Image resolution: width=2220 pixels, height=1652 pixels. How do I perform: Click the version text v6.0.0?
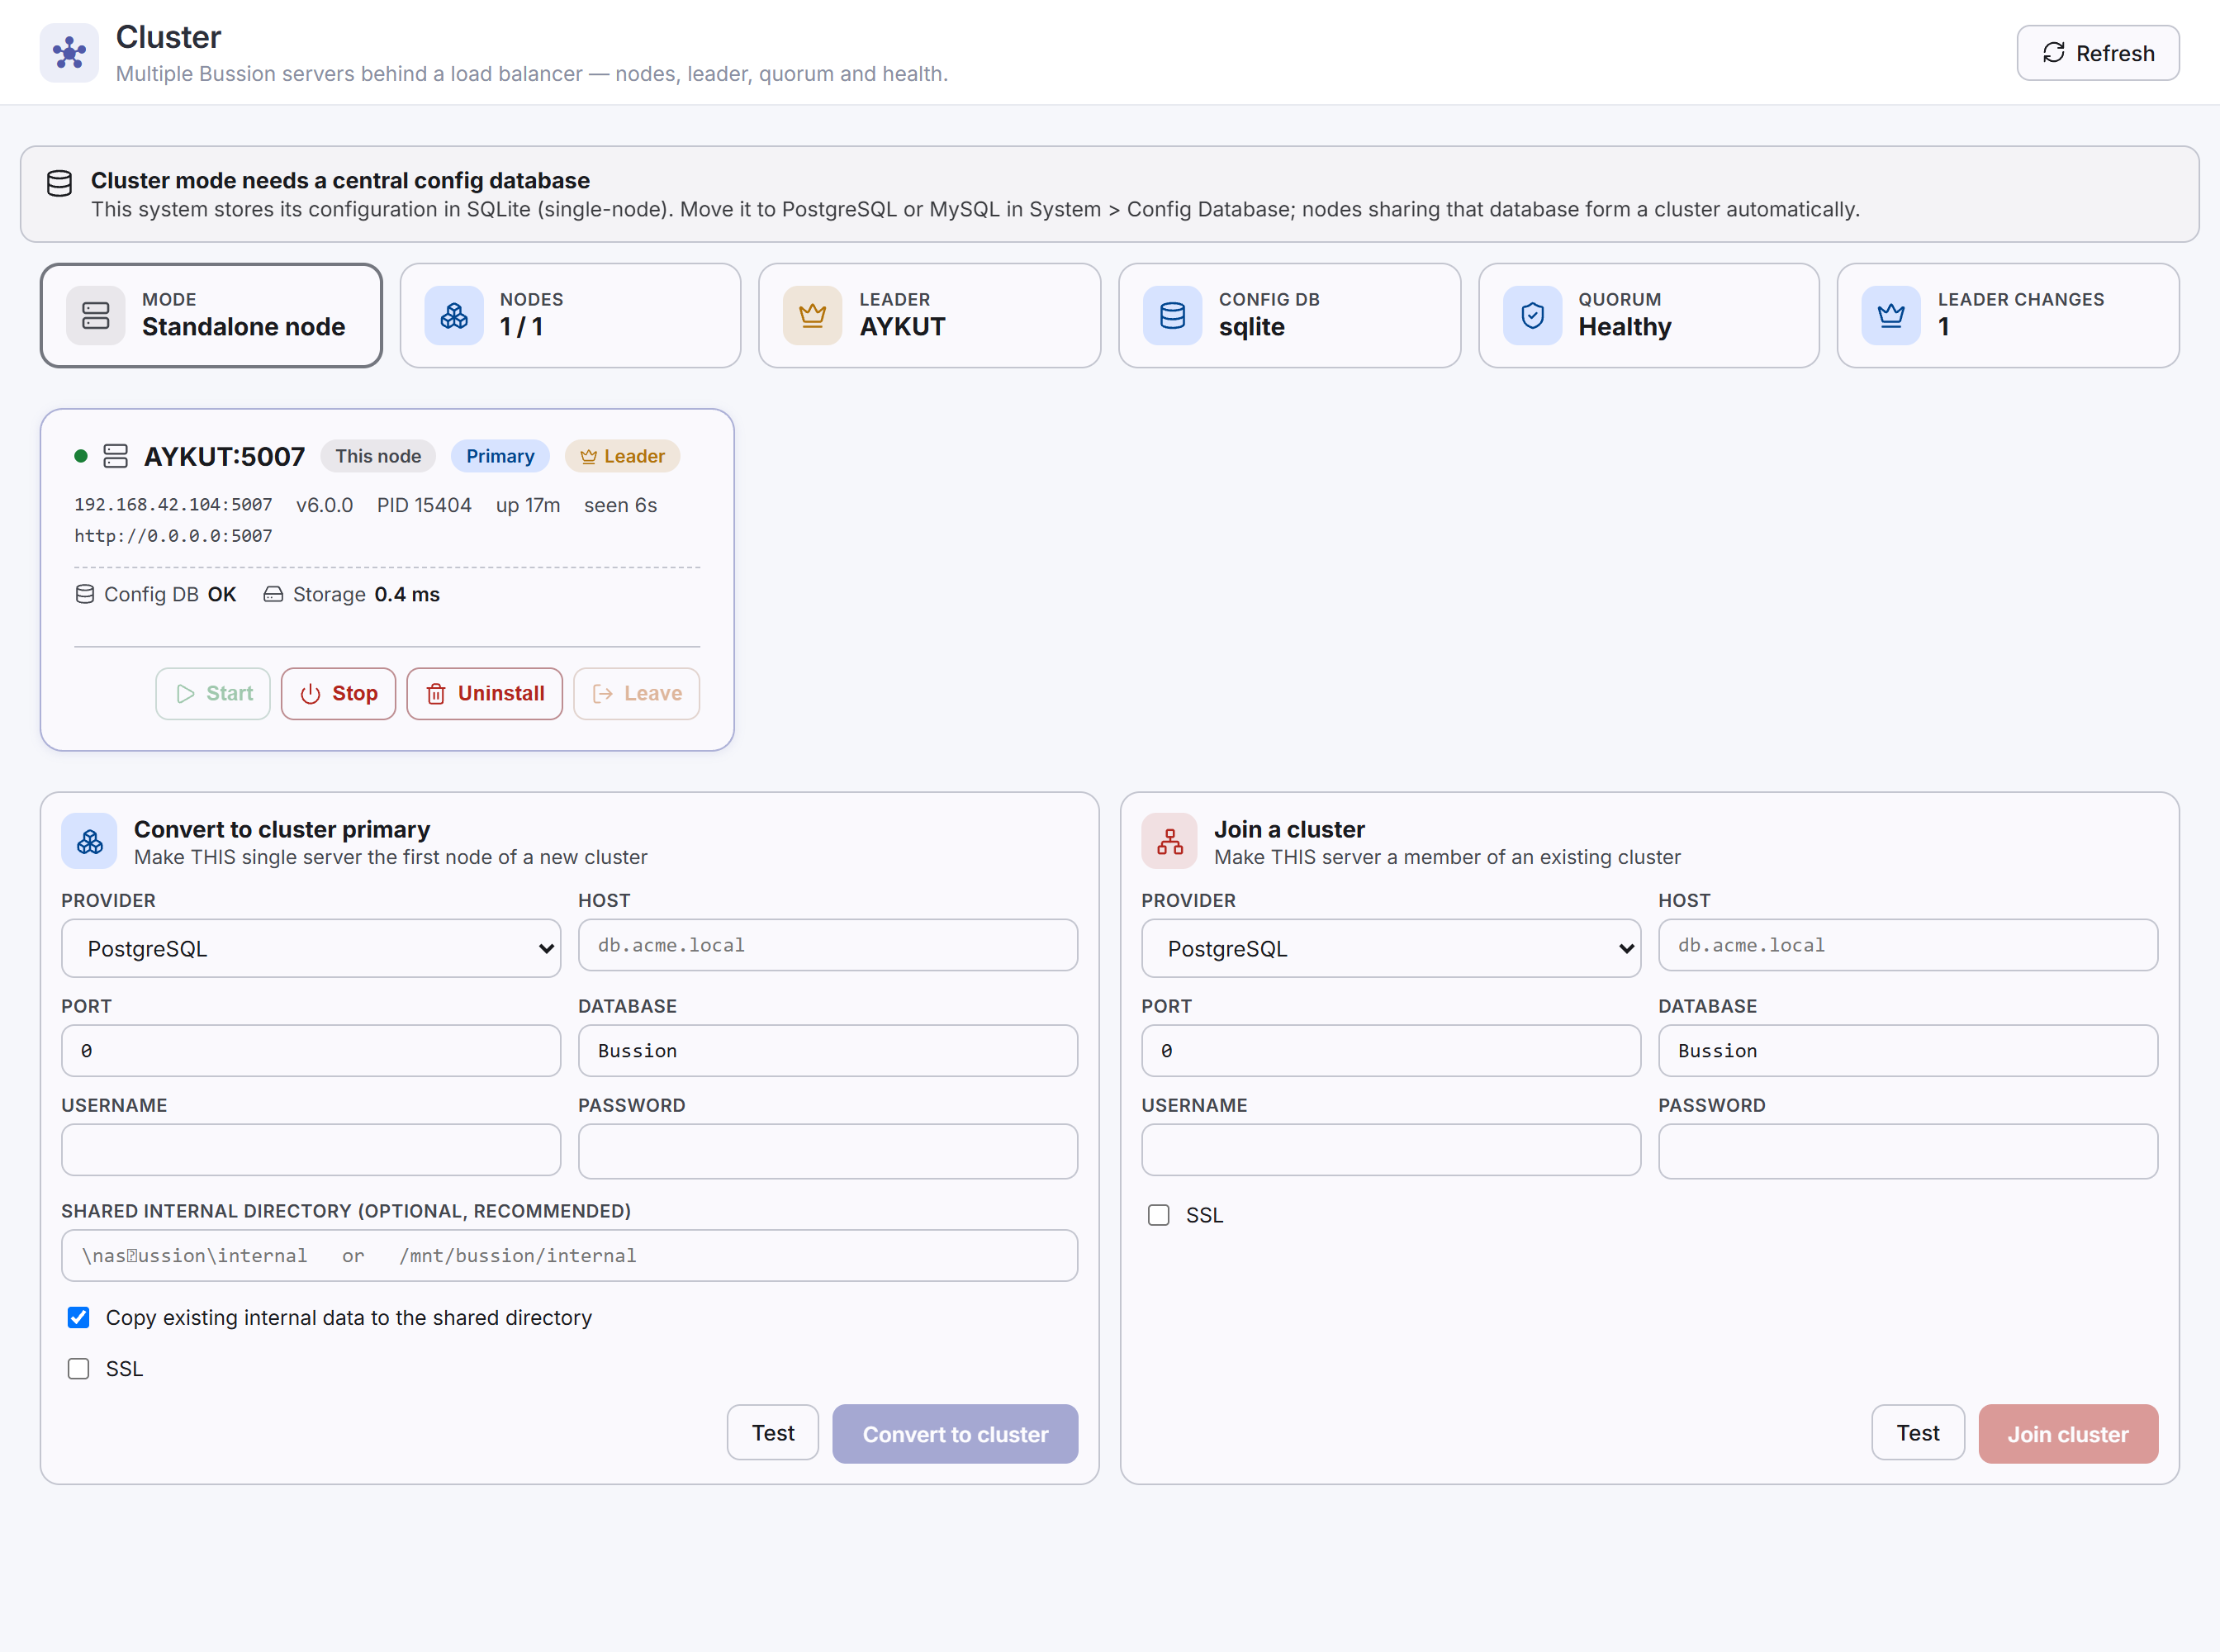[x=325, y=505]
